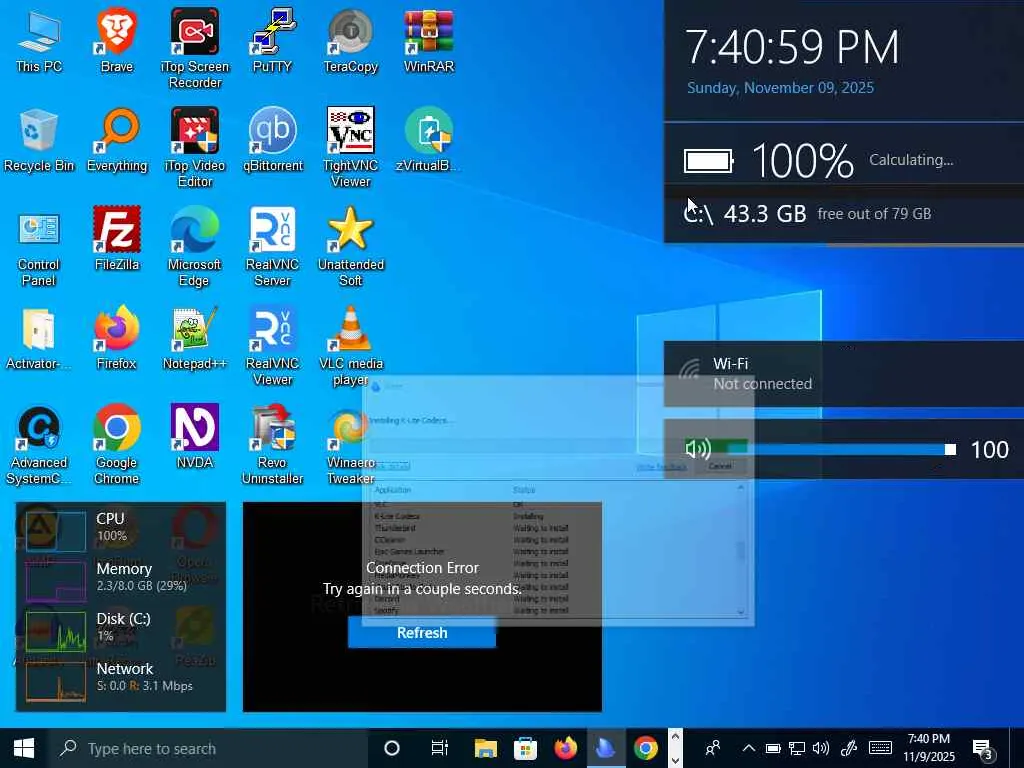This screenshot has width=1024, height=768.
Task: Select the VLC media player icon
Action: [351, 347]
